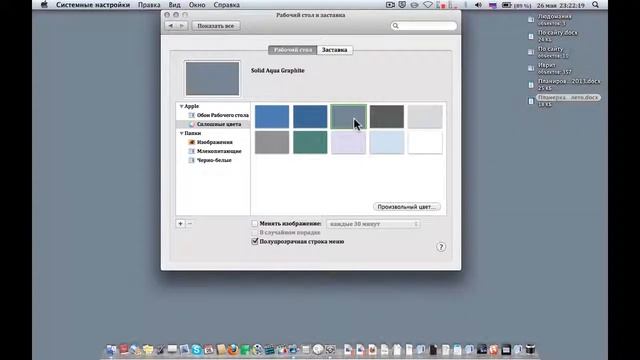This screenshot has height=360, width=640.
Task: Click the volume icon in menu bar
Action: [478, 5]
